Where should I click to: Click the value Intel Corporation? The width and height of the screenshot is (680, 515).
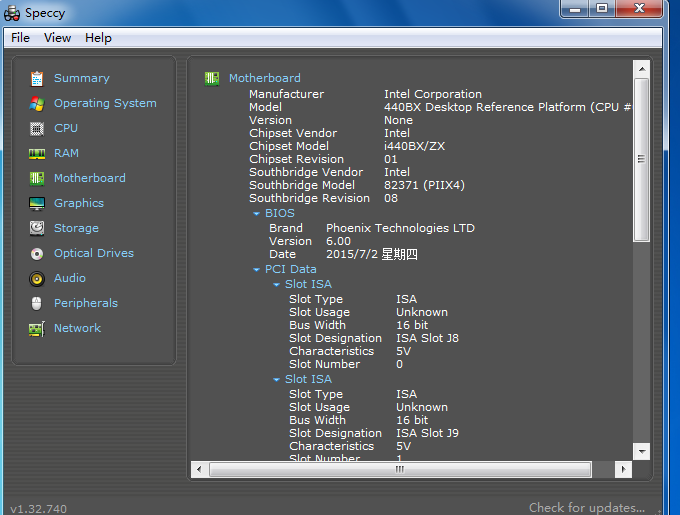(x=433, y=94)
